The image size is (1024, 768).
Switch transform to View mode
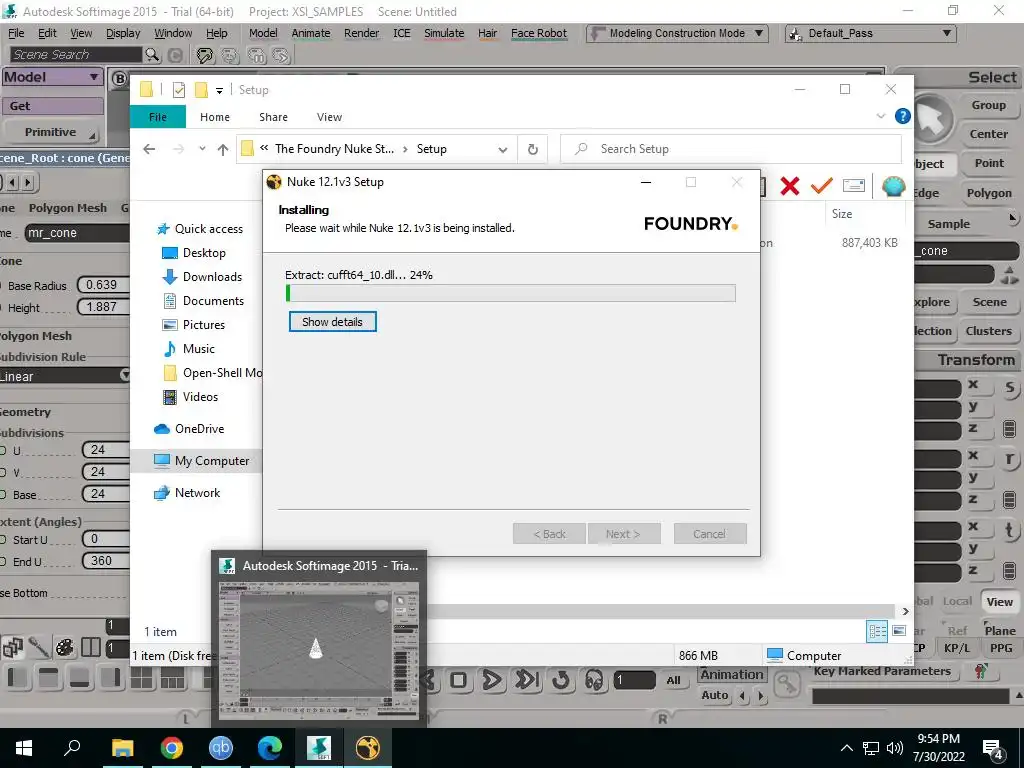(x=999, y=601)
